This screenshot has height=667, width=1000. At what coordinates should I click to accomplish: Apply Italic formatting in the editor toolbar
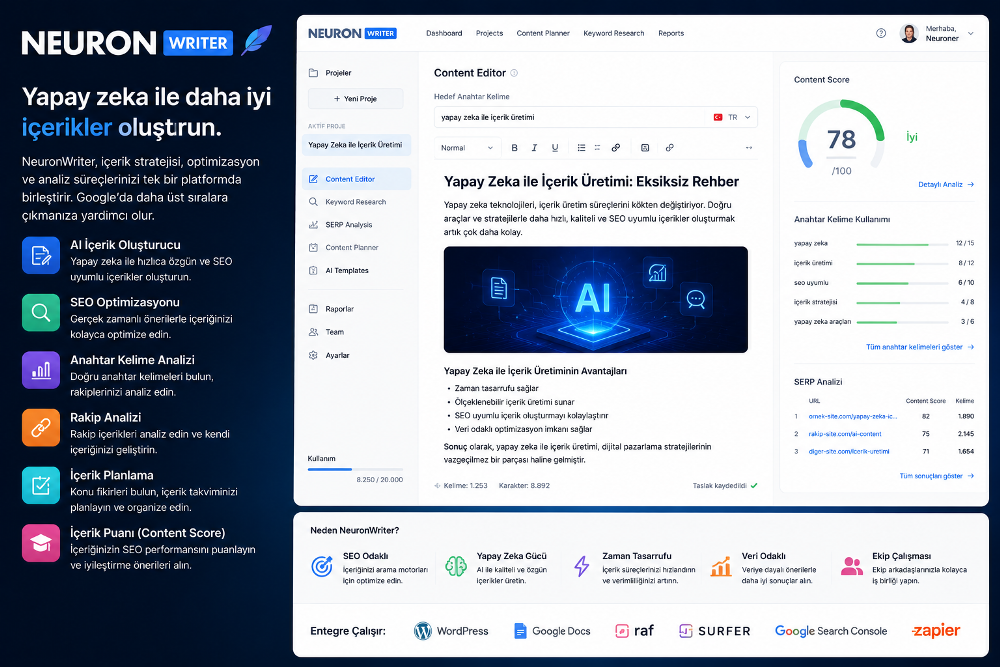(x=534, y=147)
